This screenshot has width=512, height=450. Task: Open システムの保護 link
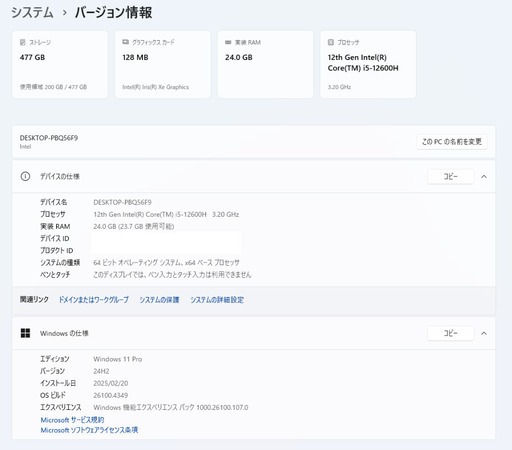point(159,300)
